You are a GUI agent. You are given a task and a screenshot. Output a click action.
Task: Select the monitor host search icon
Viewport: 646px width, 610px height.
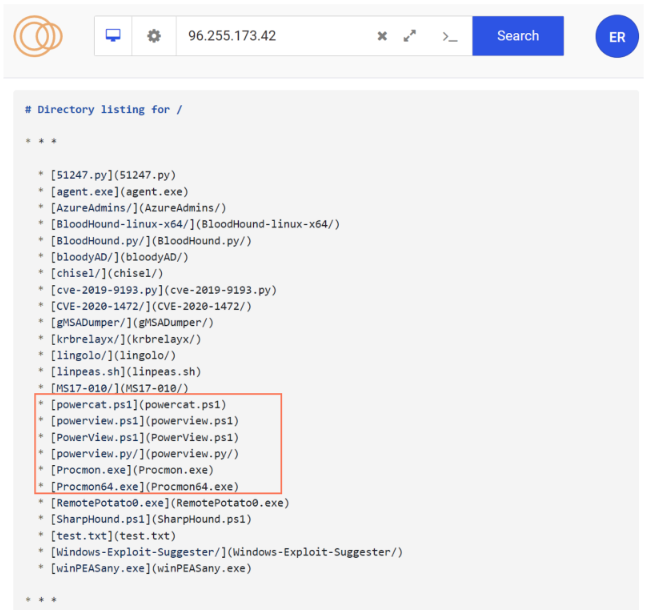(x=113, y=36)
